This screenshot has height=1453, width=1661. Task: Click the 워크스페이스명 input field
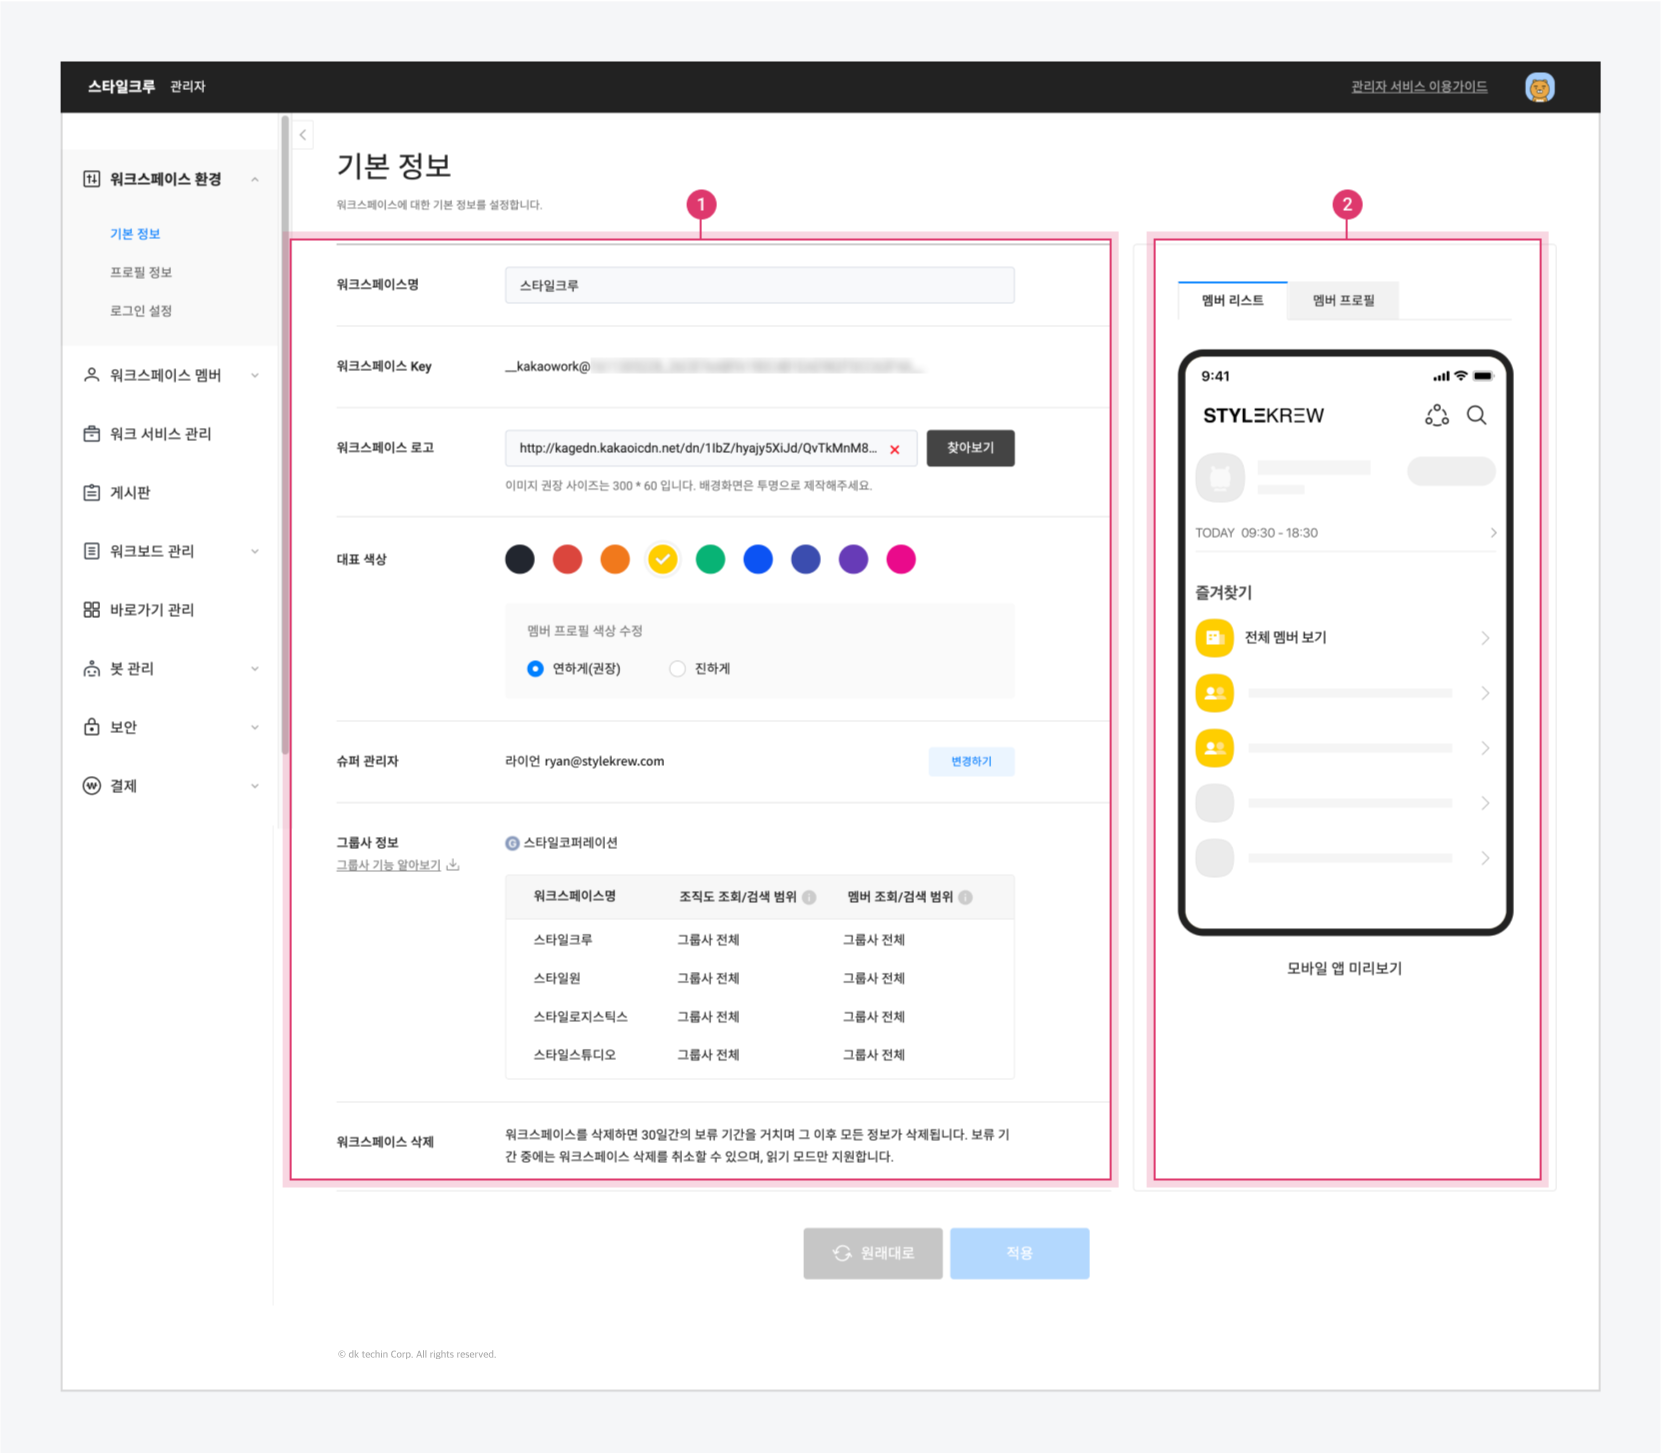(x=759, y=285)
